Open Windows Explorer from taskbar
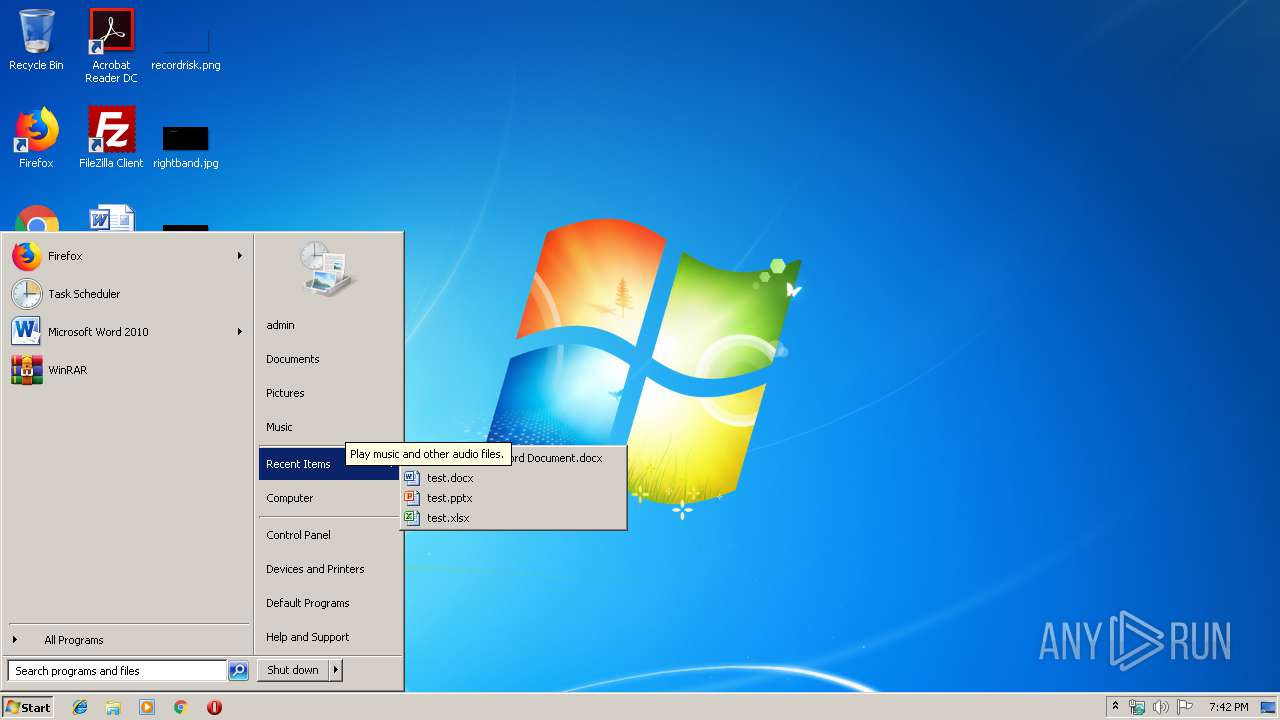Viewport: 1280px width, 720px height. point(113,707)
